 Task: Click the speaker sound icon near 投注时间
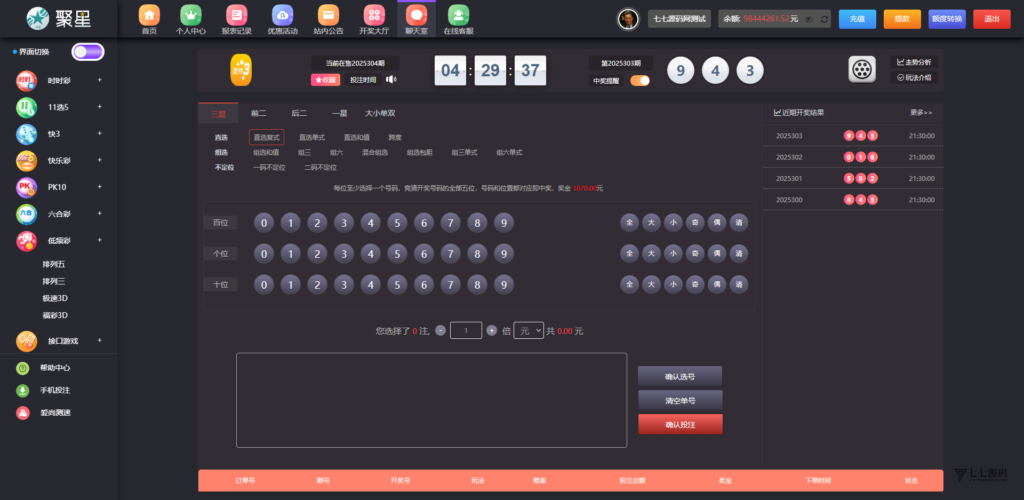point(391,80)
